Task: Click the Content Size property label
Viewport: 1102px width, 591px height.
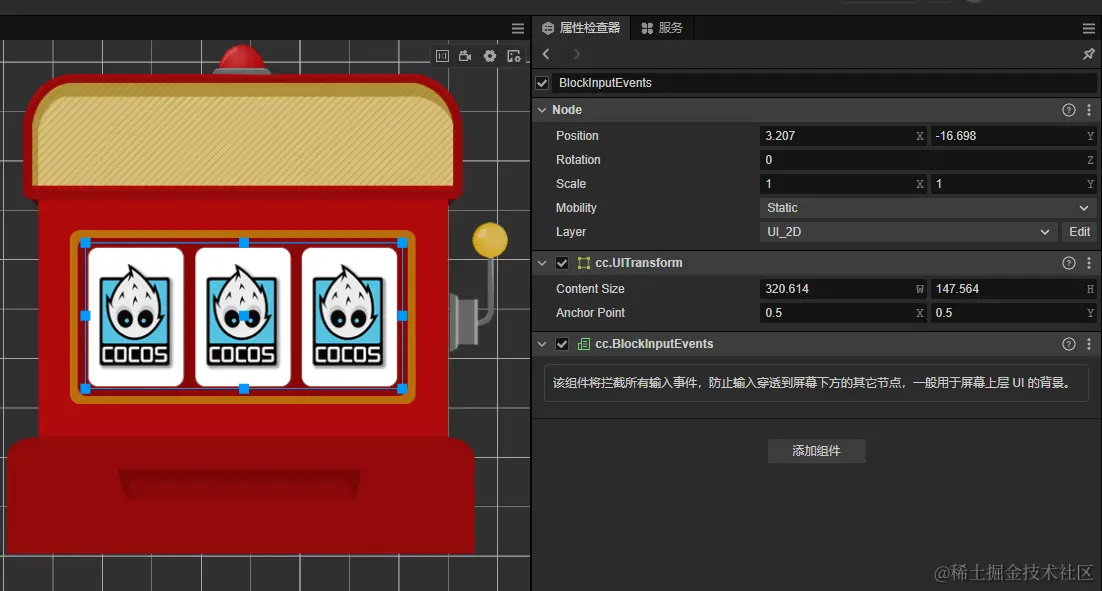Action: coord(590,289)
